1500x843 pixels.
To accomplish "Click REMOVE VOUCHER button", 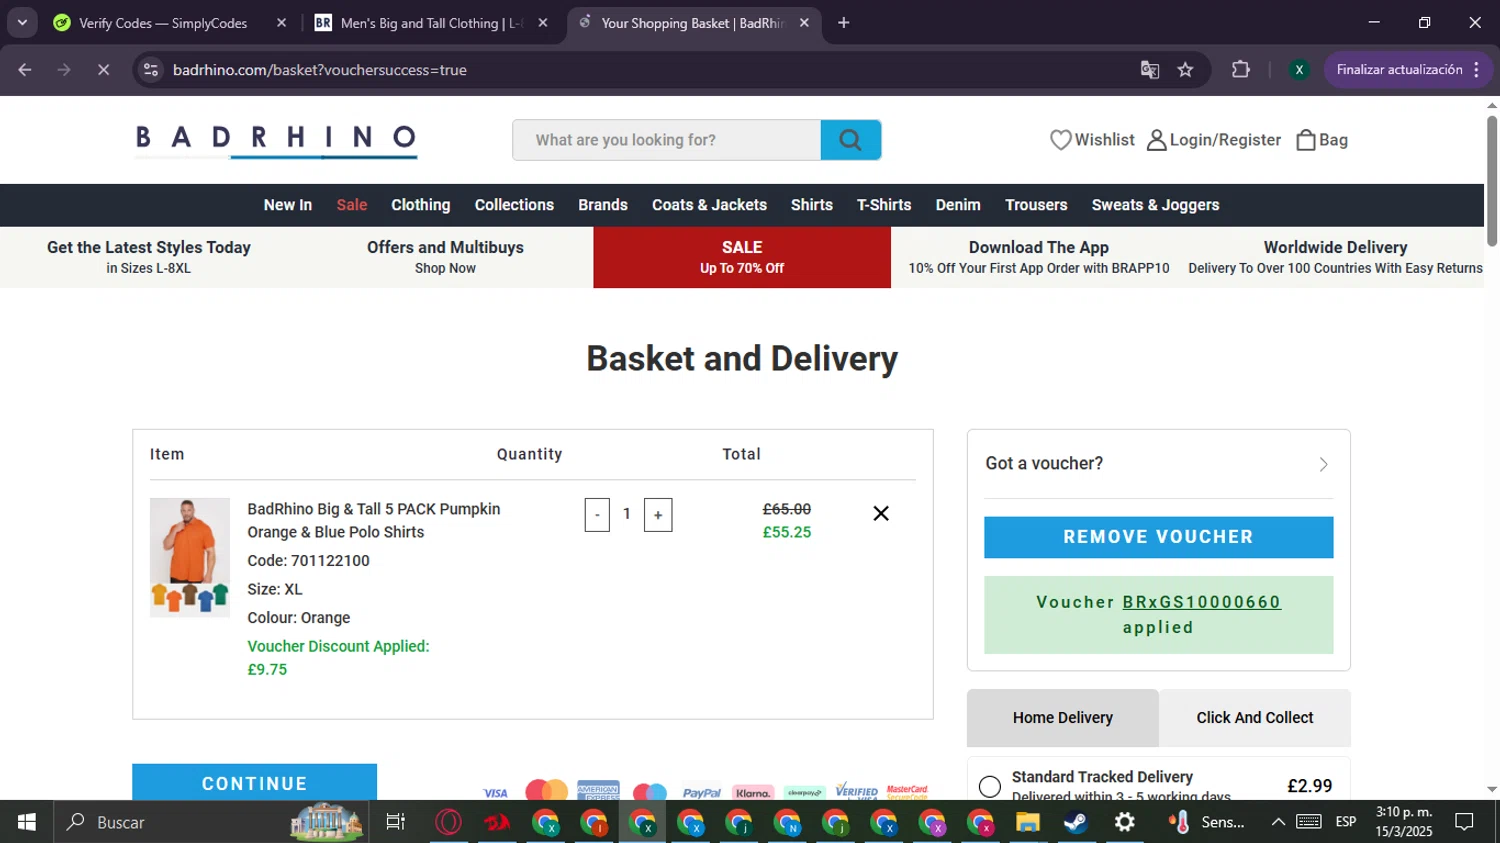I will coord(1158,537).
